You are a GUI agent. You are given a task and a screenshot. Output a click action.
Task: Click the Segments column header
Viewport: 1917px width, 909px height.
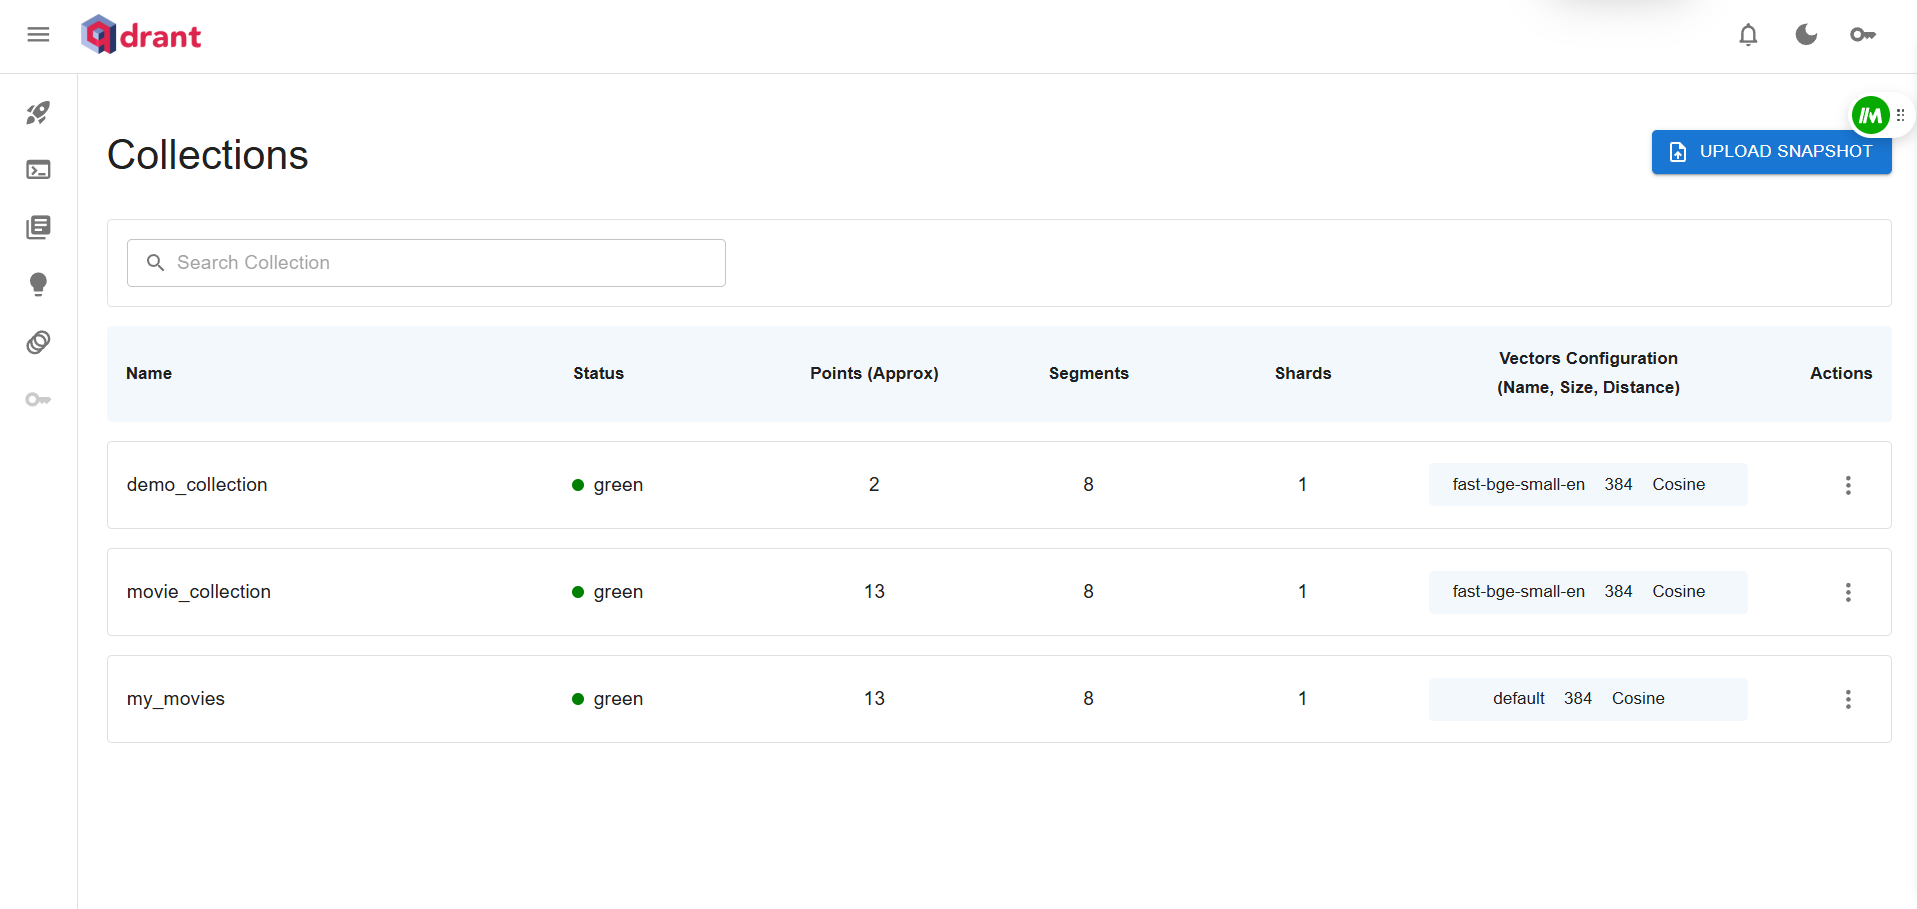[x=1088, y=373]
